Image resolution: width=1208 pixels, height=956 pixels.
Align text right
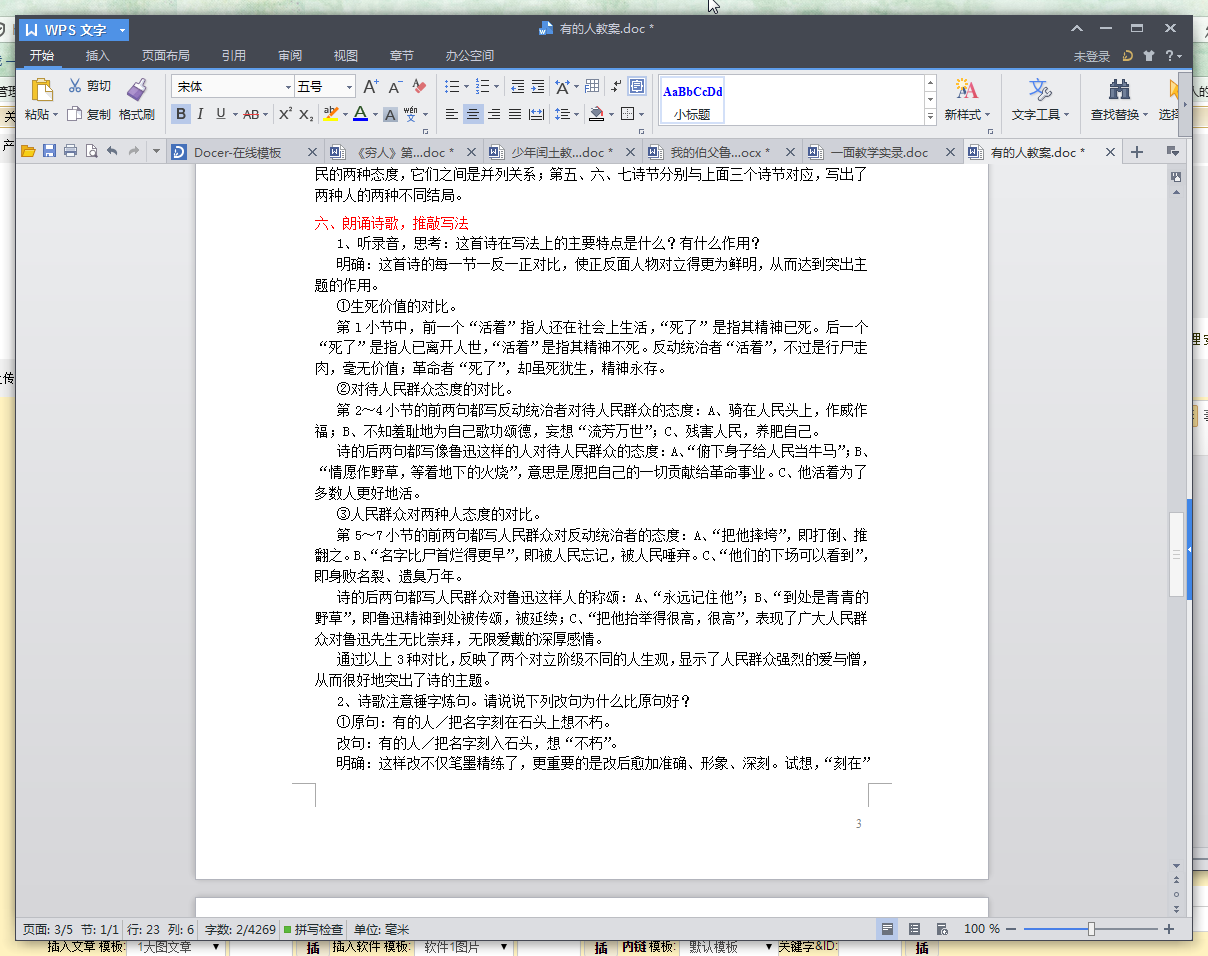494,114
